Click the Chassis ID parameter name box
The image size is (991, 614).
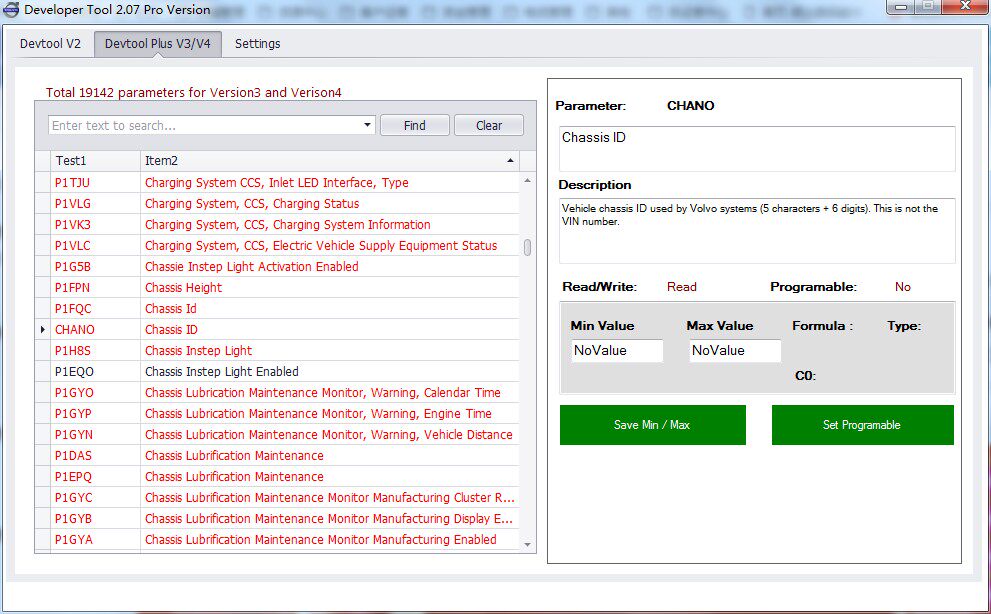757,149
